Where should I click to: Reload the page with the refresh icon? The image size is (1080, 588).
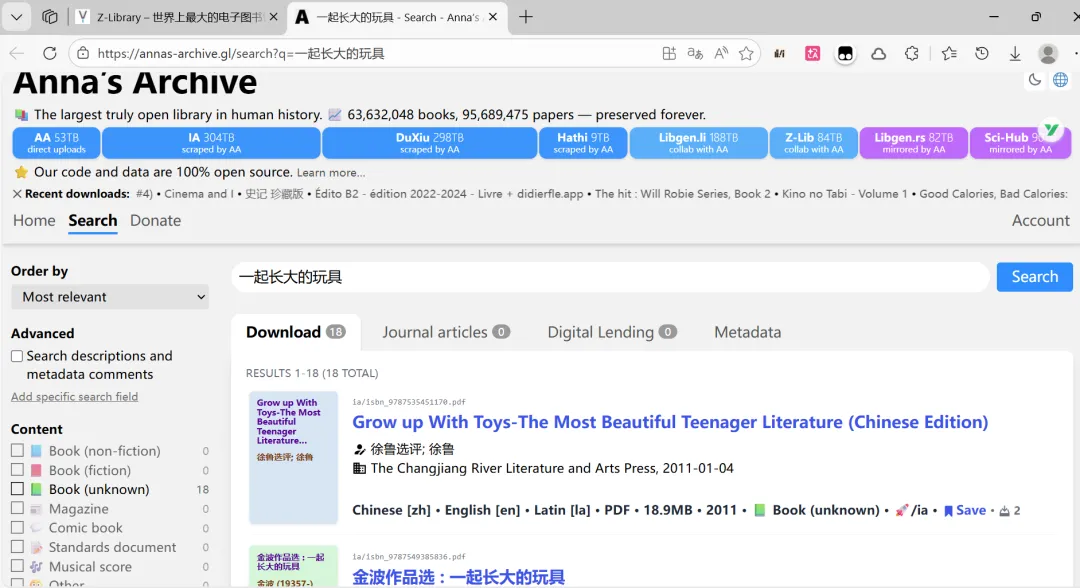click(50, 53)
